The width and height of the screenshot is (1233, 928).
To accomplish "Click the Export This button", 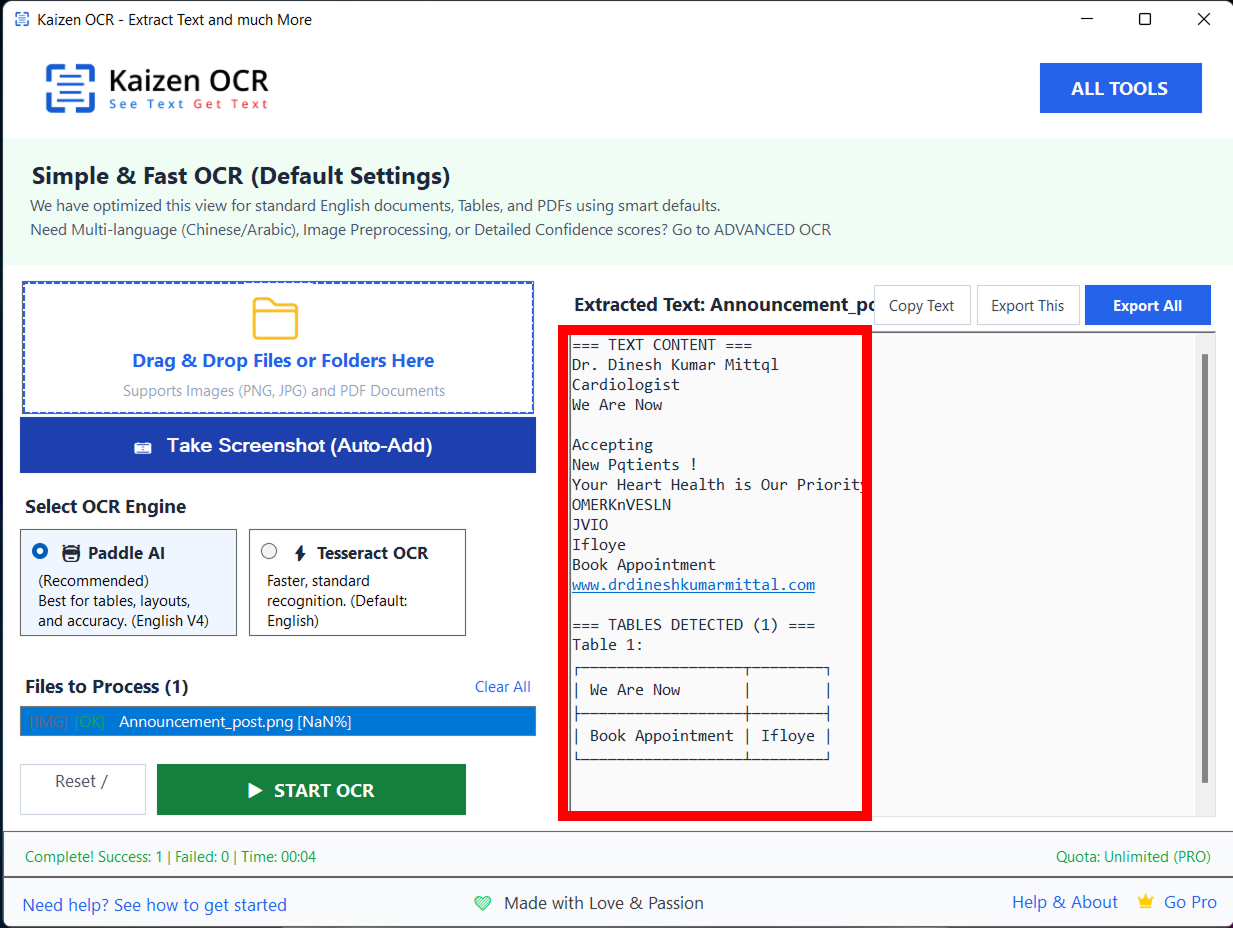I will point(1028,306).
